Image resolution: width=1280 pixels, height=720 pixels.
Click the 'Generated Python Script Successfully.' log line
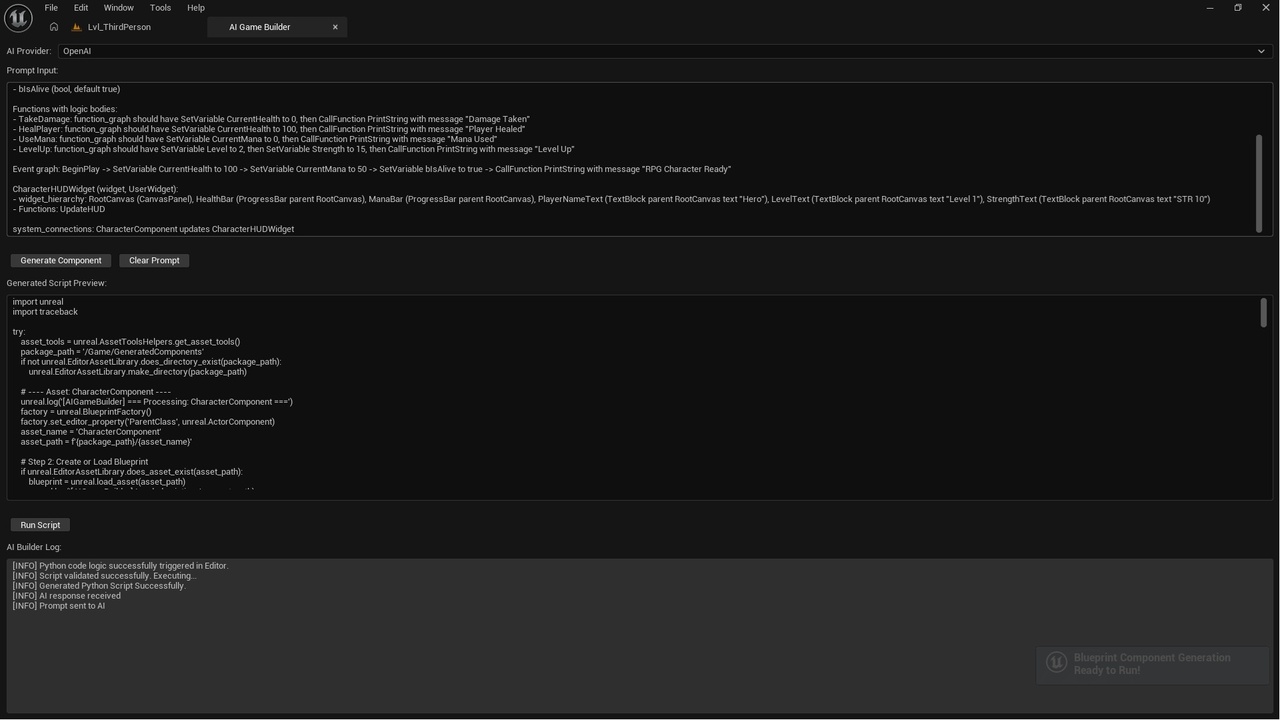pyautogui.click(x=99, y=586)
